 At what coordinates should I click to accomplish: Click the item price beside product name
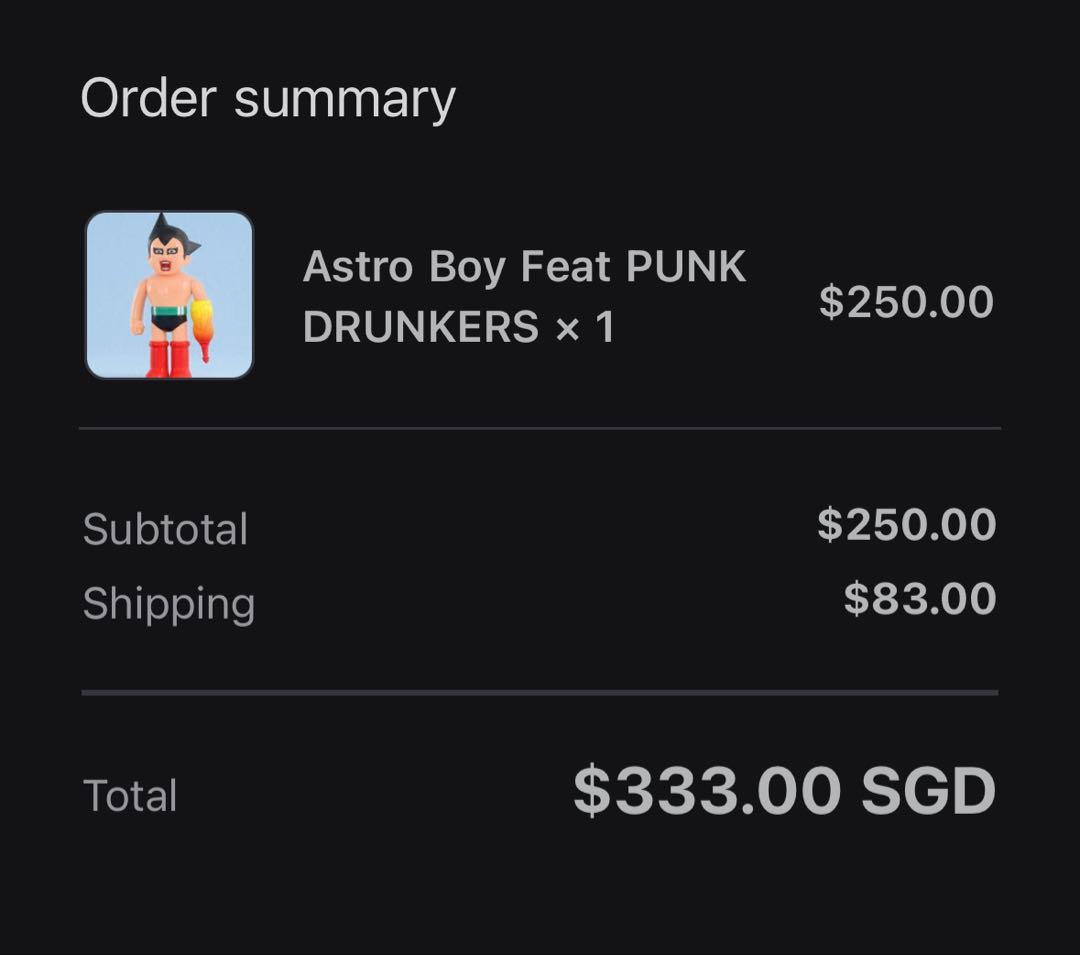tap(906, 302)
